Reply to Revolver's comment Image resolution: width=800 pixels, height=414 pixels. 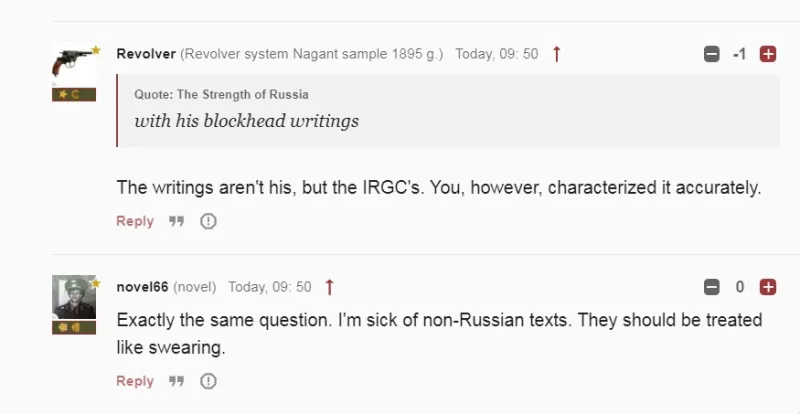tap(135, 222)
